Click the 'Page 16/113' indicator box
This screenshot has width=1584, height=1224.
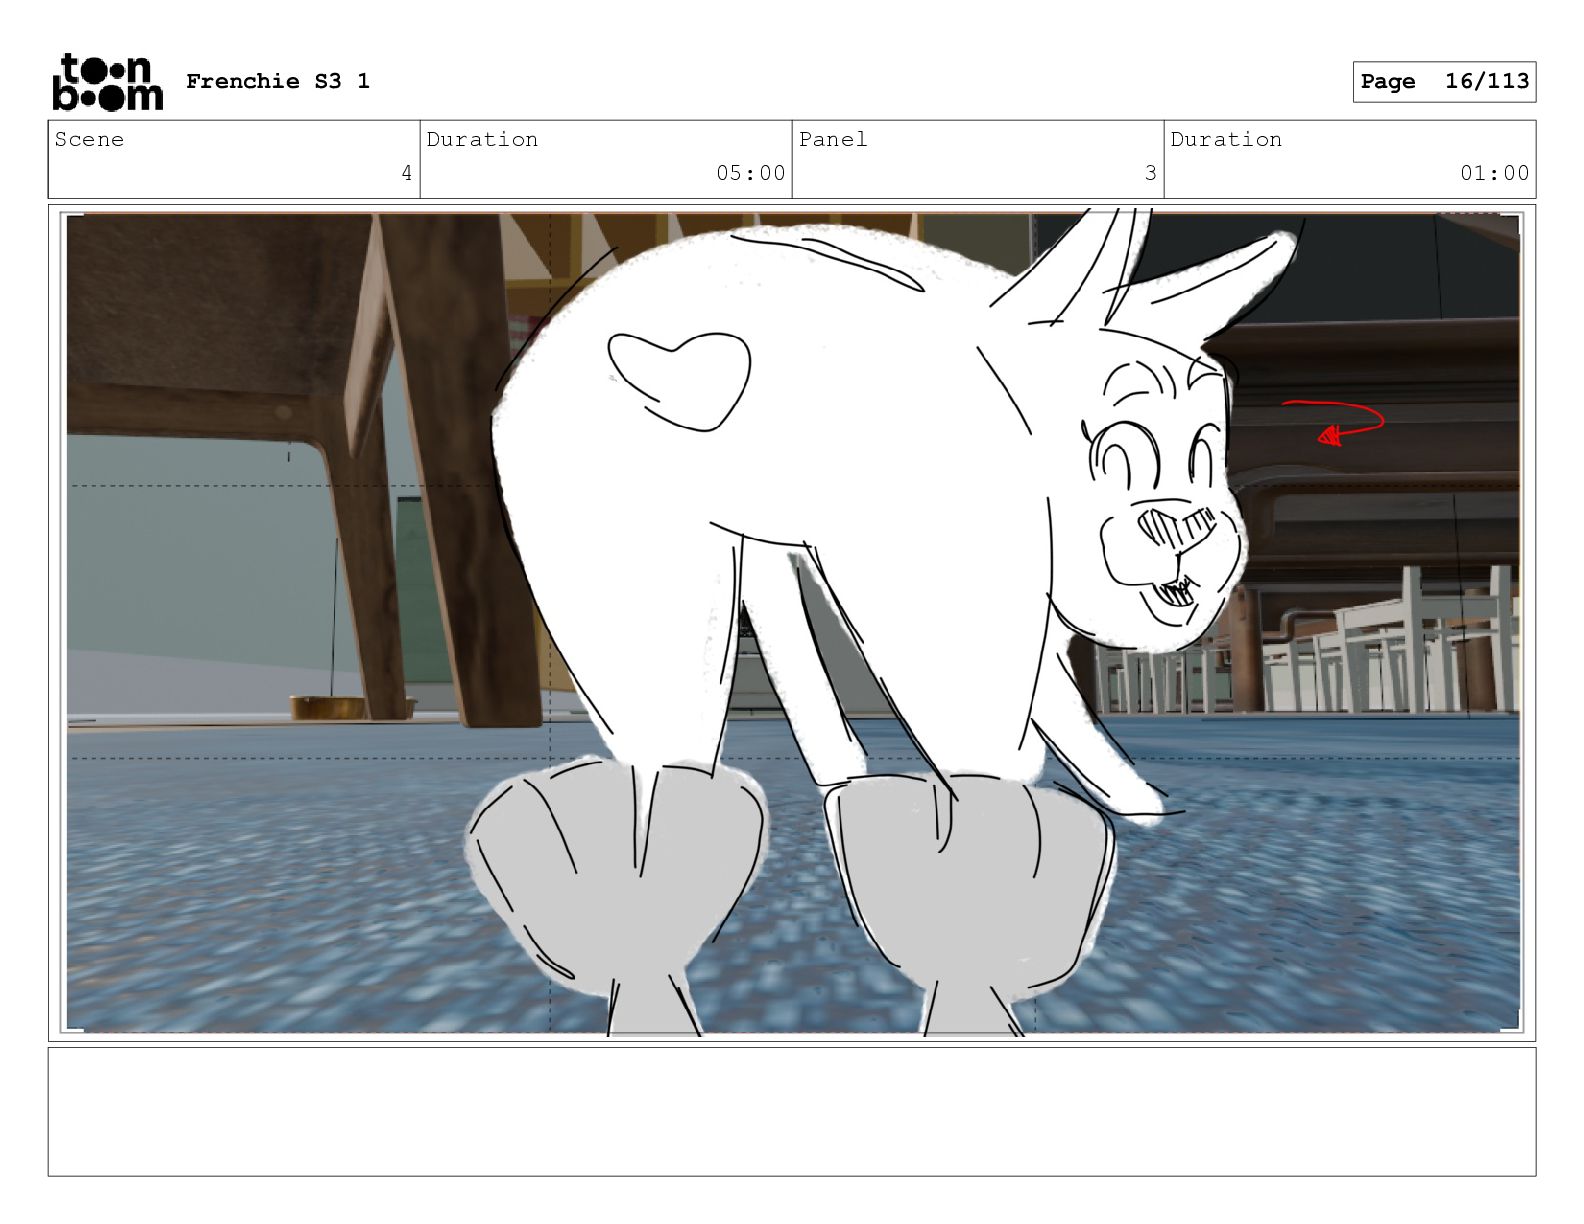pos(1444,82)
